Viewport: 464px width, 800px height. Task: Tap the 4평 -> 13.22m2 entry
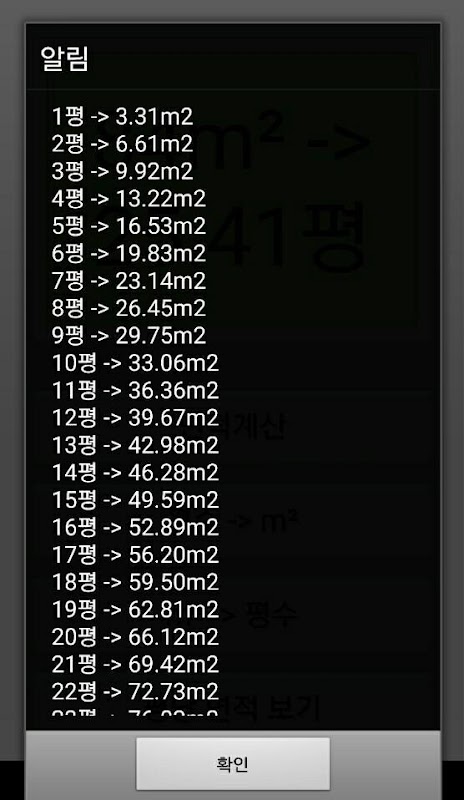click(x=129, y=199)
